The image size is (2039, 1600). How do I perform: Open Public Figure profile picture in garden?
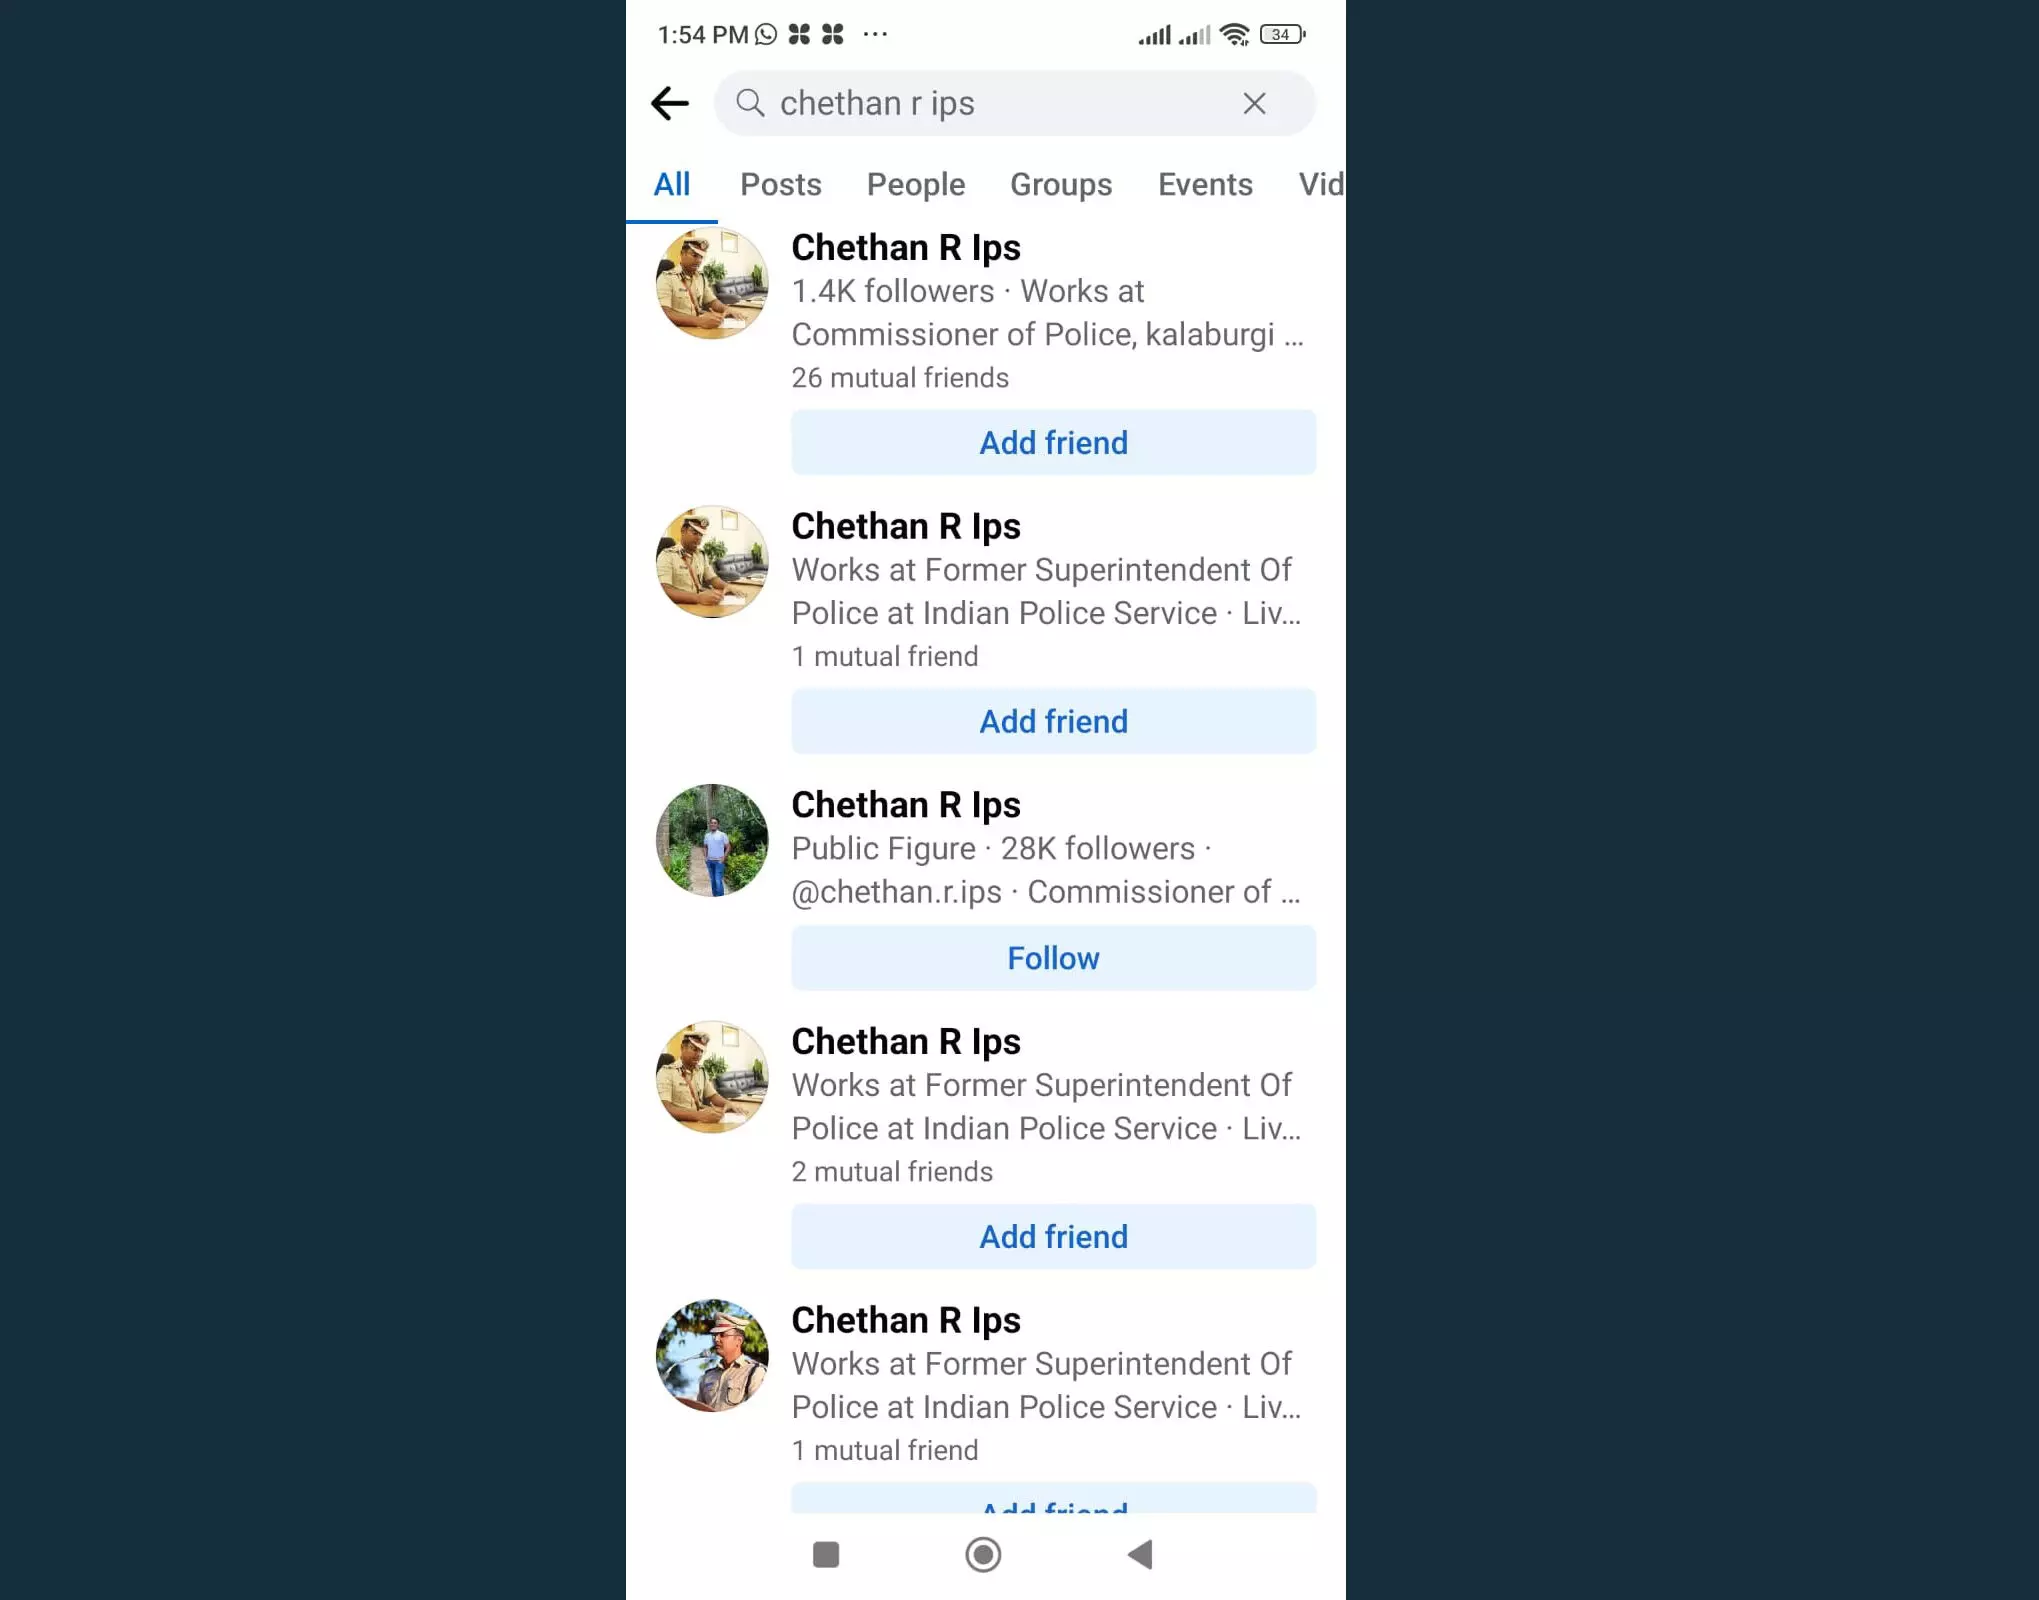pyautogui.click(x=712, y=840)
